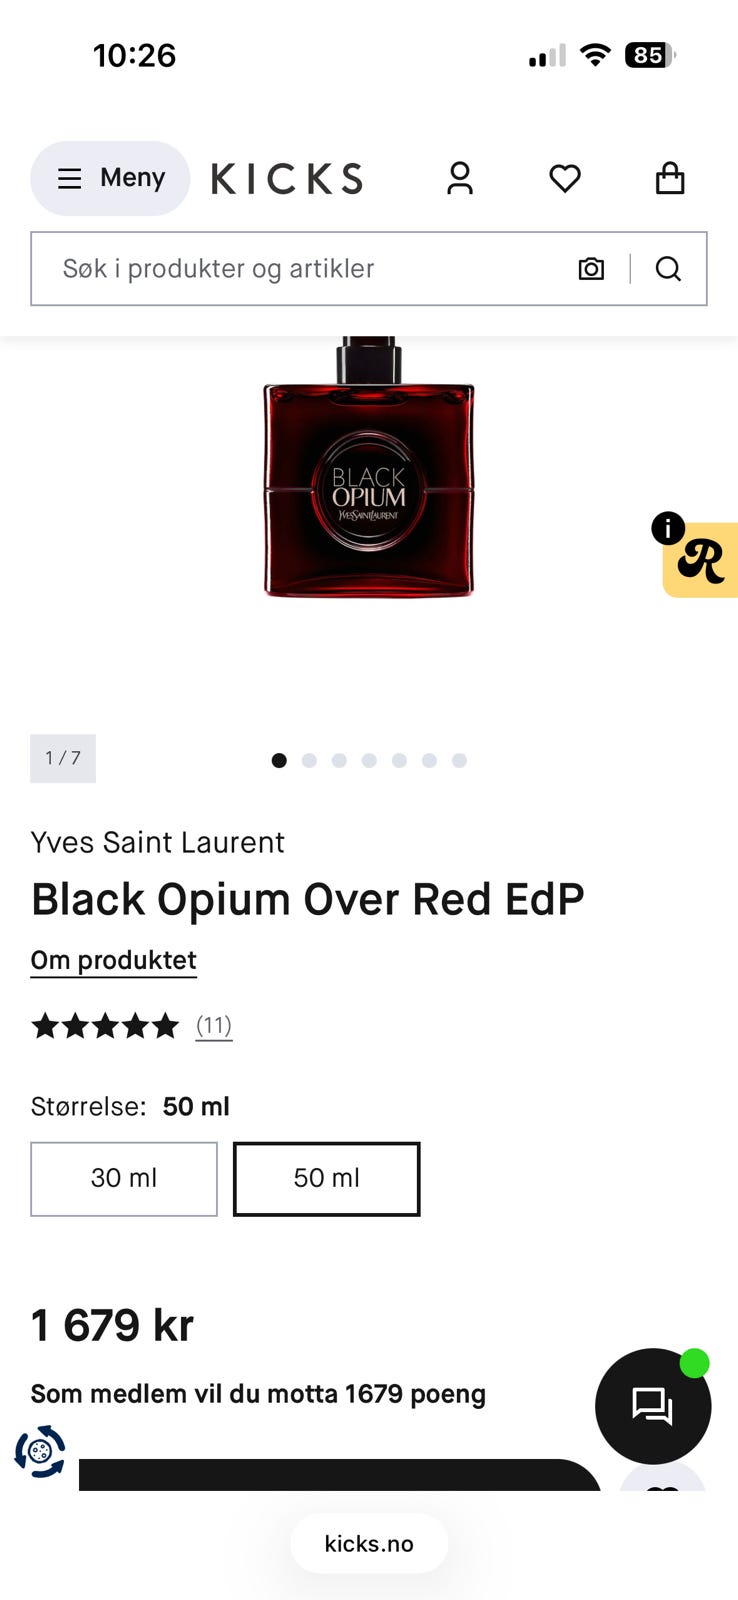The image size is (738, 1600).
Task: Open the live chat bubble icon
Action: pos(653,1406)
